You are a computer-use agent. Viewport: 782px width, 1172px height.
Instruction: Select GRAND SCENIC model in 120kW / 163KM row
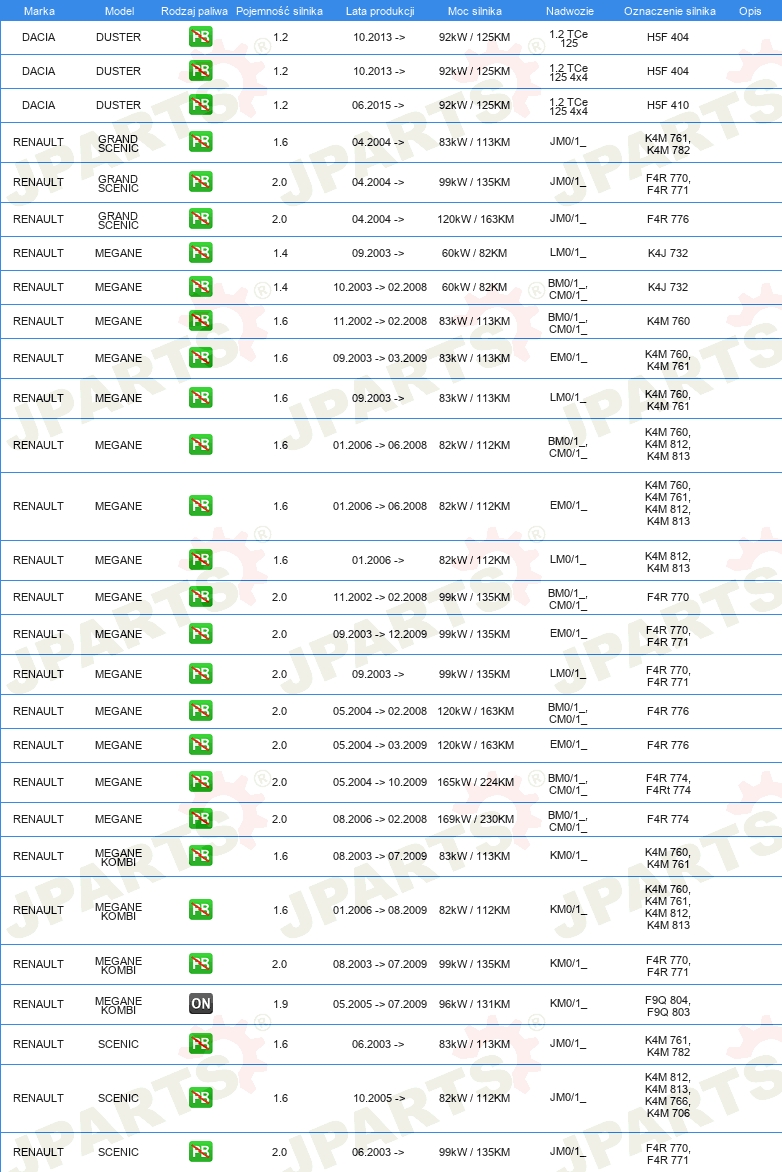[x=118, y=220]
